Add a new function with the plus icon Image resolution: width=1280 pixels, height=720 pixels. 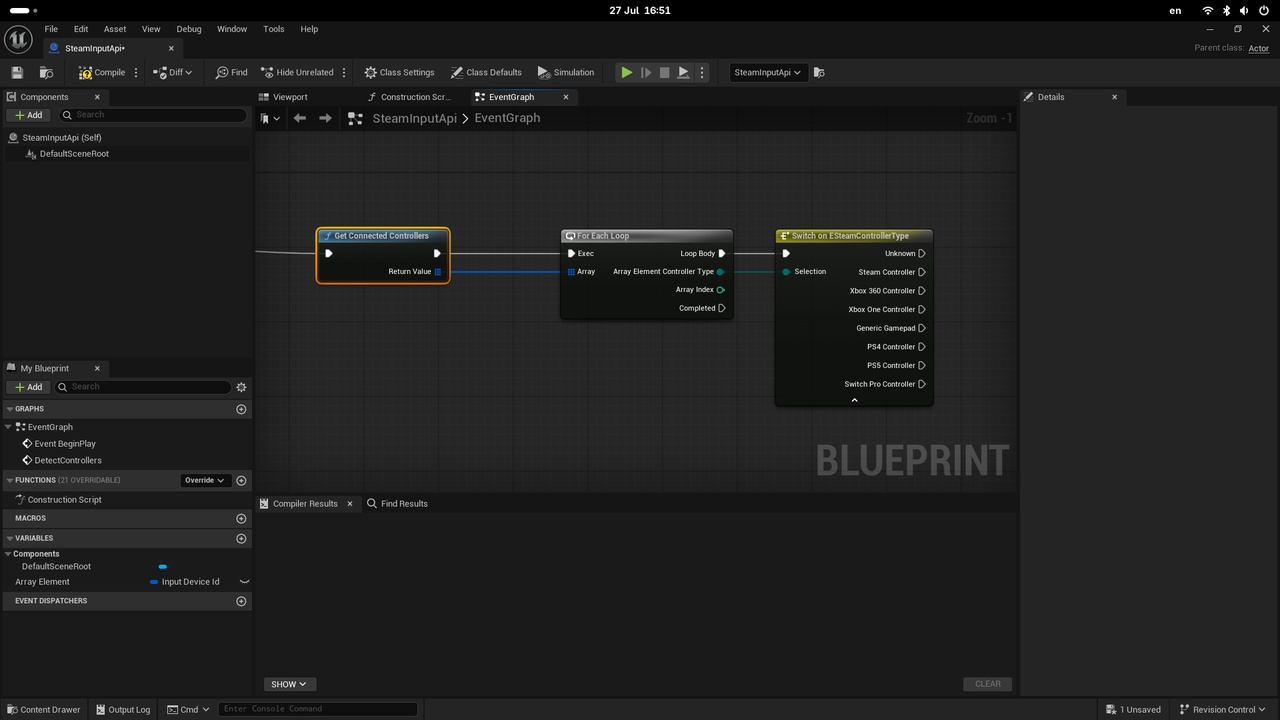point(241,480)
